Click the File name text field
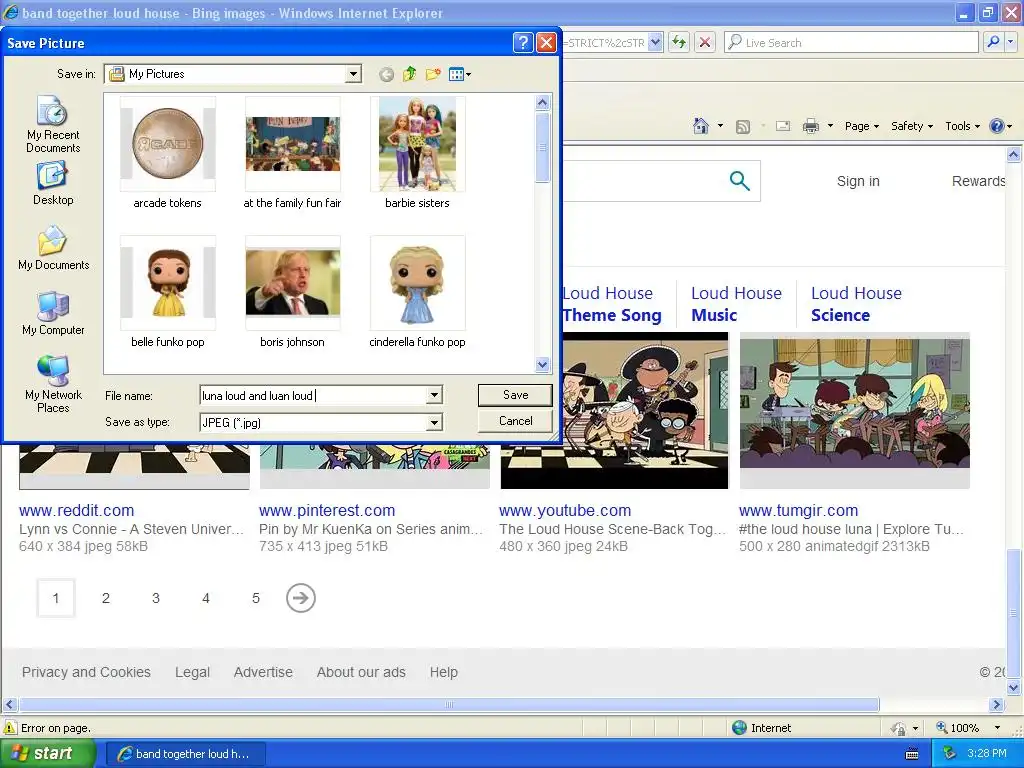 click(313, 395)
